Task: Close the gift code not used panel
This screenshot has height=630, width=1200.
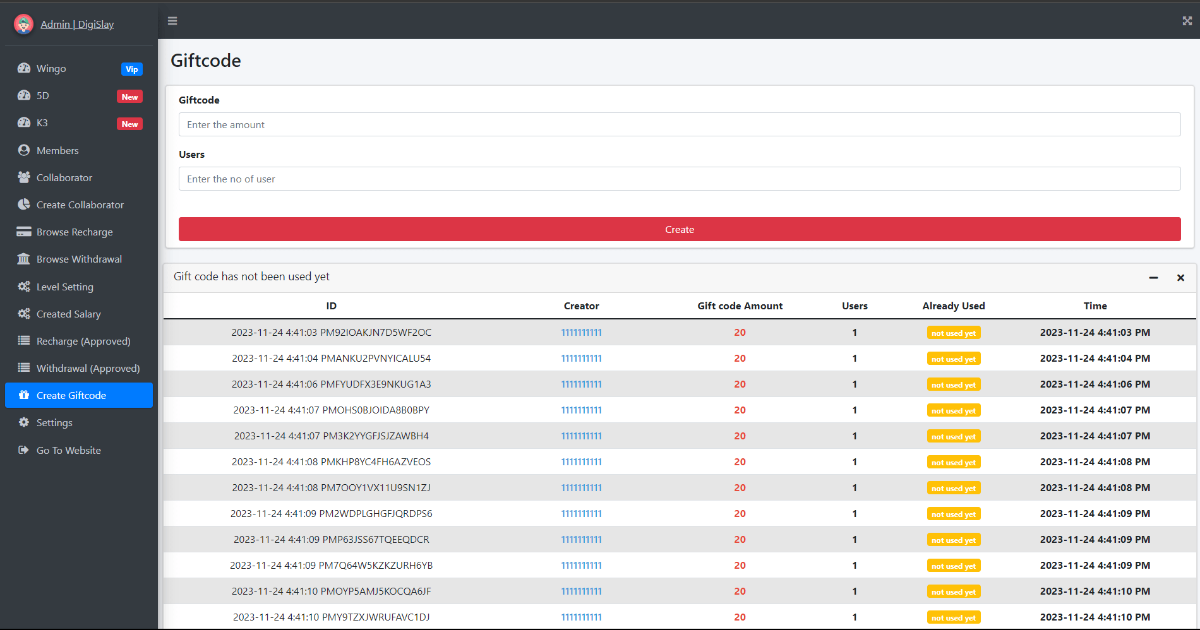Action: click(x=1180, y=278)
